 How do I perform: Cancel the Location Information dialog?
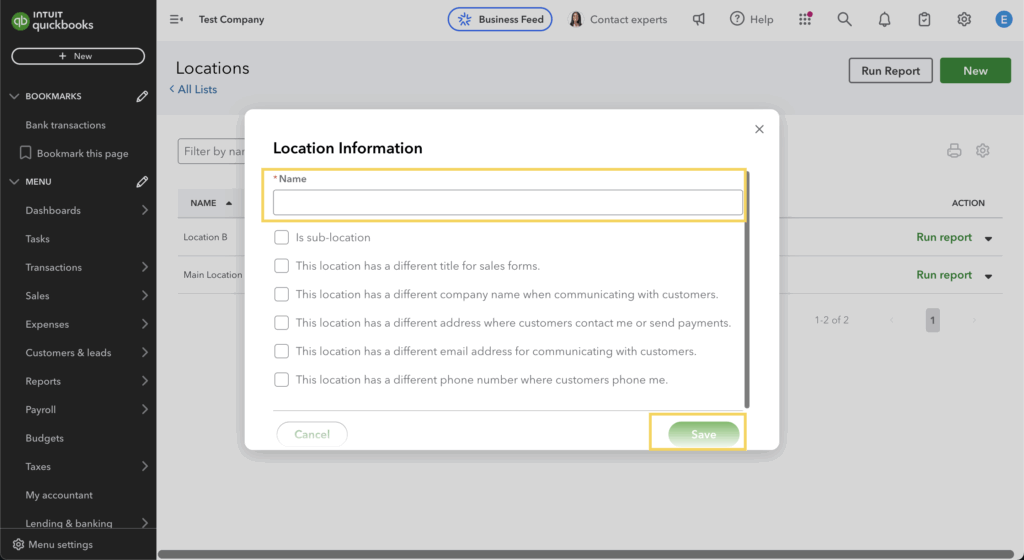coord(312,434)
